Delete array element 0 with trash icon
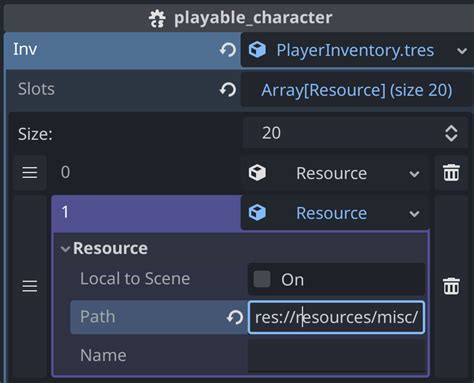Screen dimensions: 474x383 click(x=451, y=173)
